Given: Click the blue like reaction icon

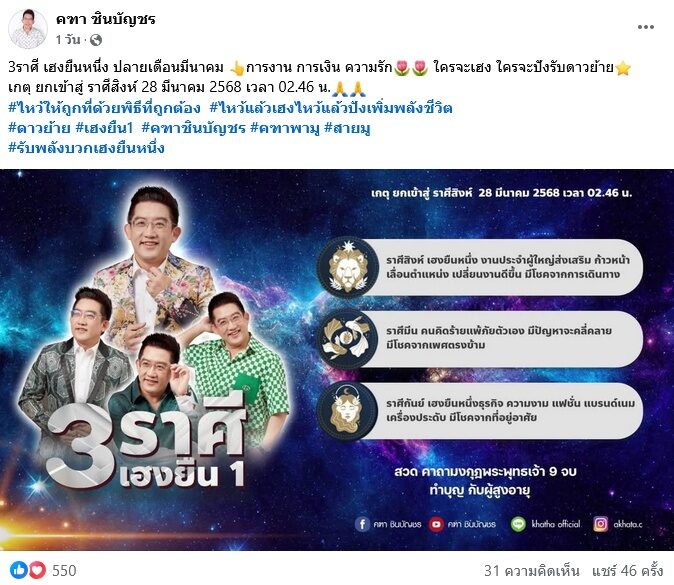Looking at the screenshot, I should coord(18,570).
